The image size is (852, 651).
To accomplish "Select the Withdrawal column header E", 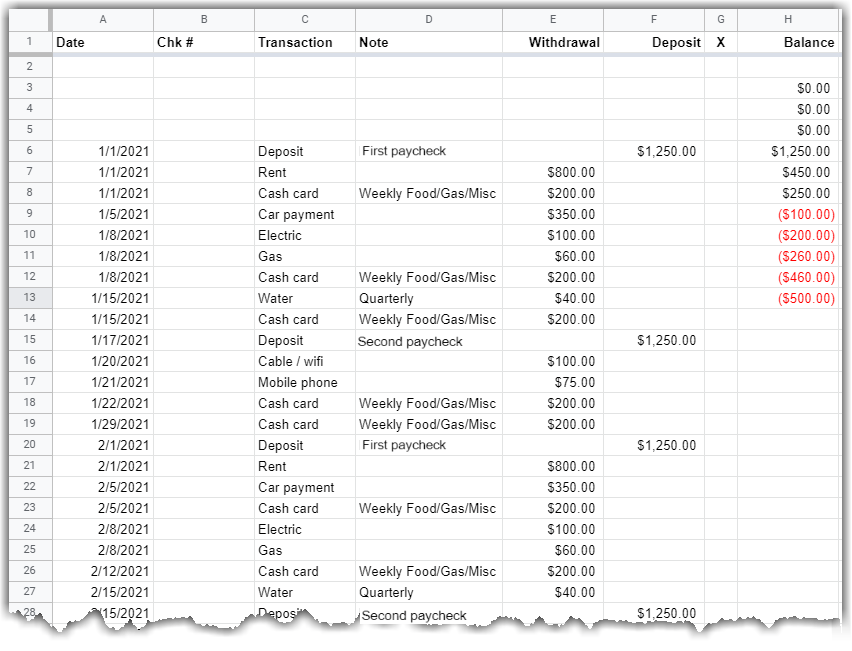I will [553, 18].
